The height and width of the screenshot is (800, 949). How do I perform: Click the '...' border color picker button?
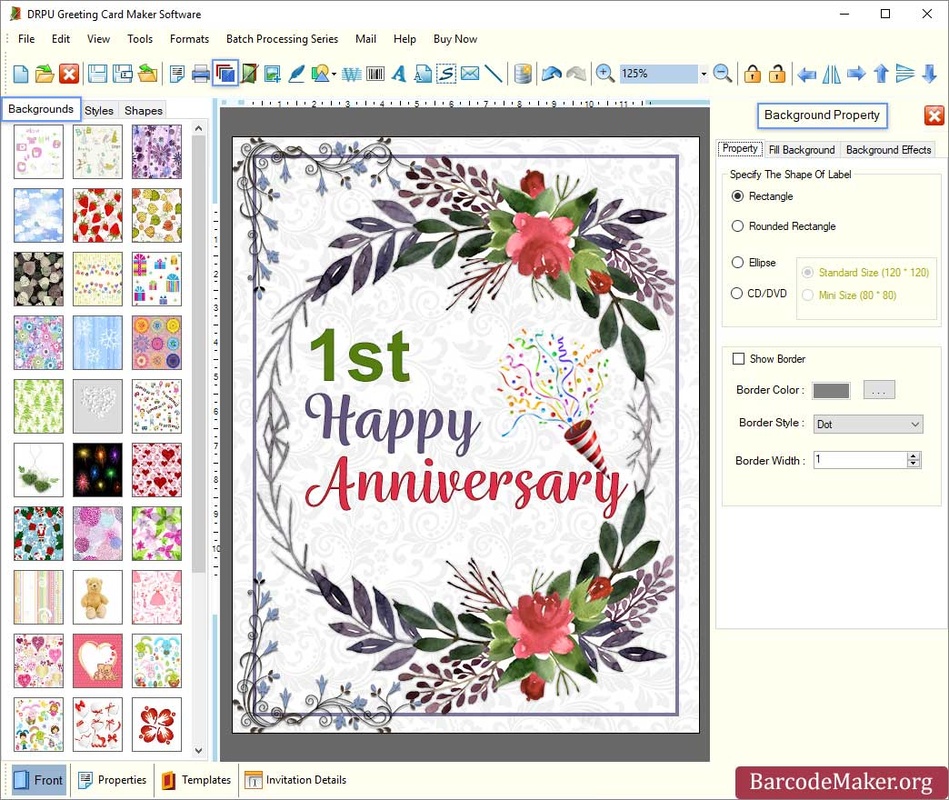[879, 390]
